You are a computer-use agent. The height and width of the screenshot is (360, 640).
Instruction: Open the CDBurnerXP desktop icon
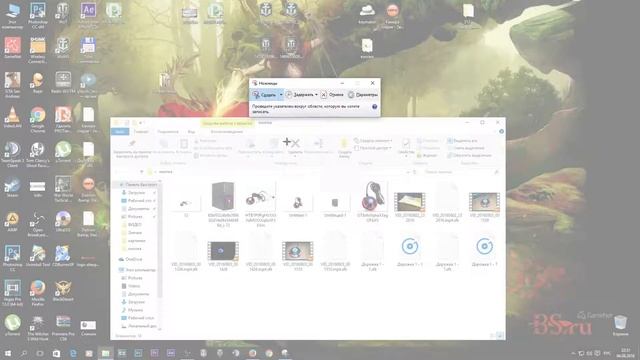pos(63,253)
